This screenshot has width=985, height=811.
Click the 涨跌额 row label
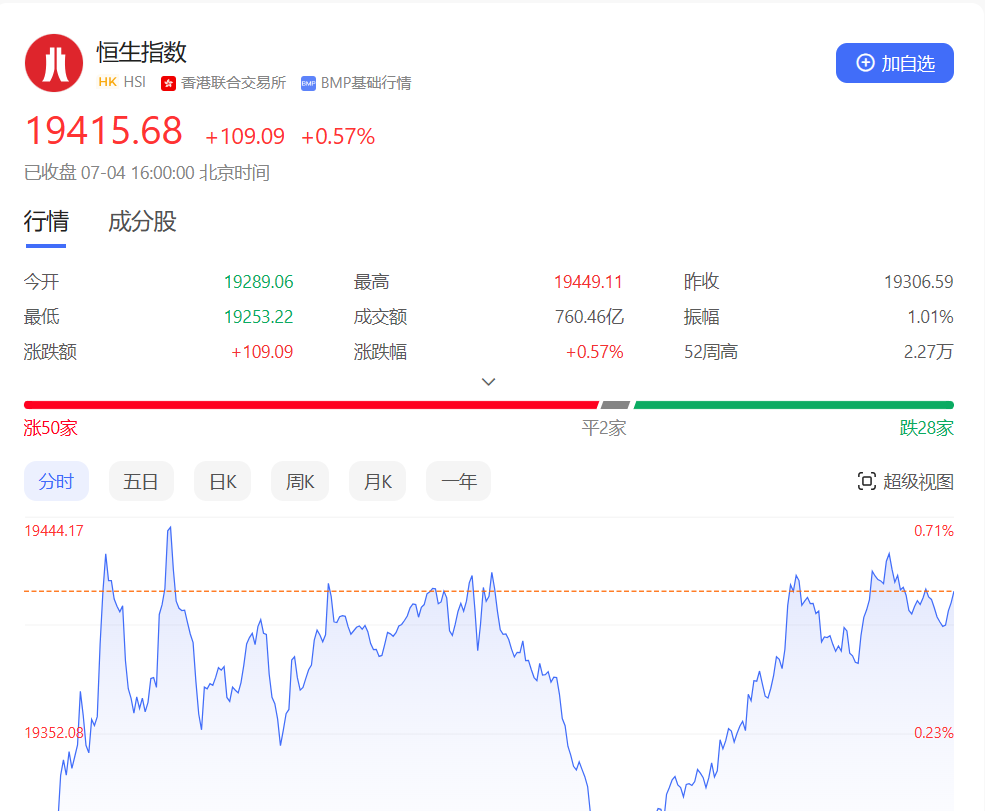tap(50, 352)
